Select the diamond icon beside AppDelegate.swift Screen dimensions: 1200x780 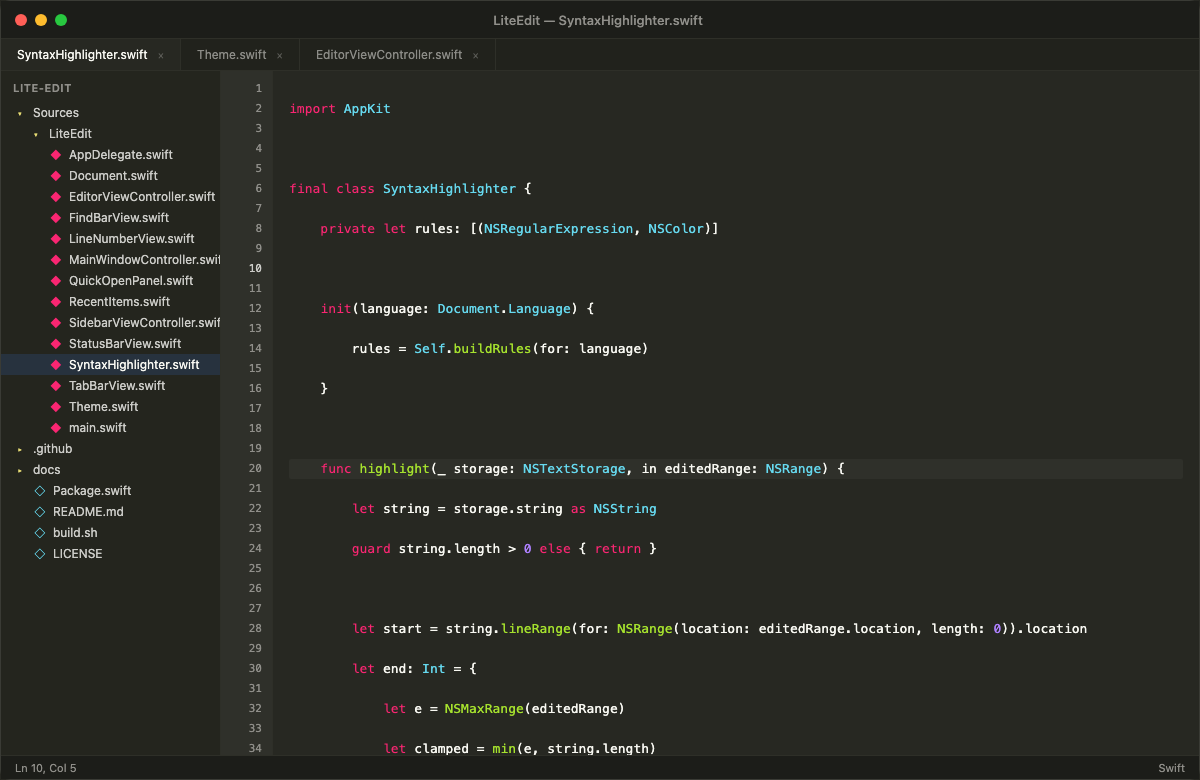click(x=55, y=154)
